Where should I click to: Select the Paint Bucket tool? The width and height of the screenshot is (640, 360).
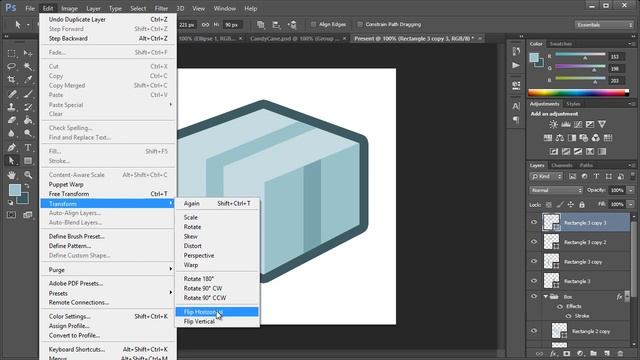[x=28, y=120]
